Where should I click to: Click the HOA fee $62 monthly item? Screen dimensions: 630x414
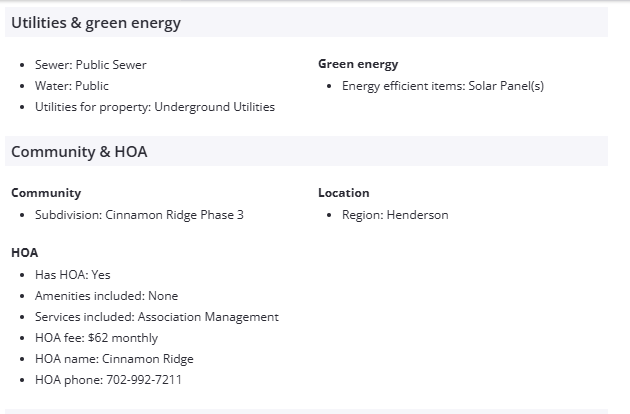[x=96, y=338]
